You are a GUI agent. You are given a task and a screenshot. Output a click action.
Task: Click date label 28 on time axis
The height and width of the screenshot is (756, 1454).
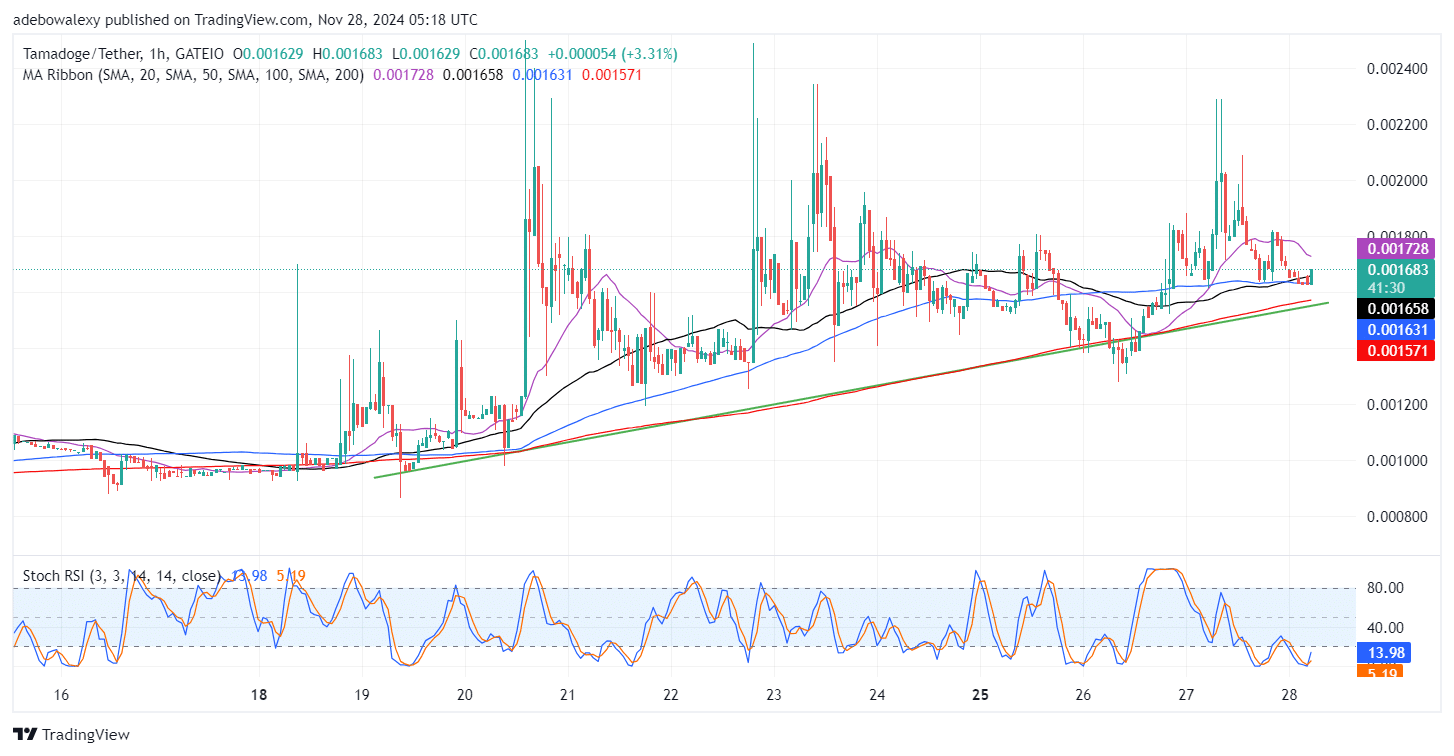[1289, 694]
